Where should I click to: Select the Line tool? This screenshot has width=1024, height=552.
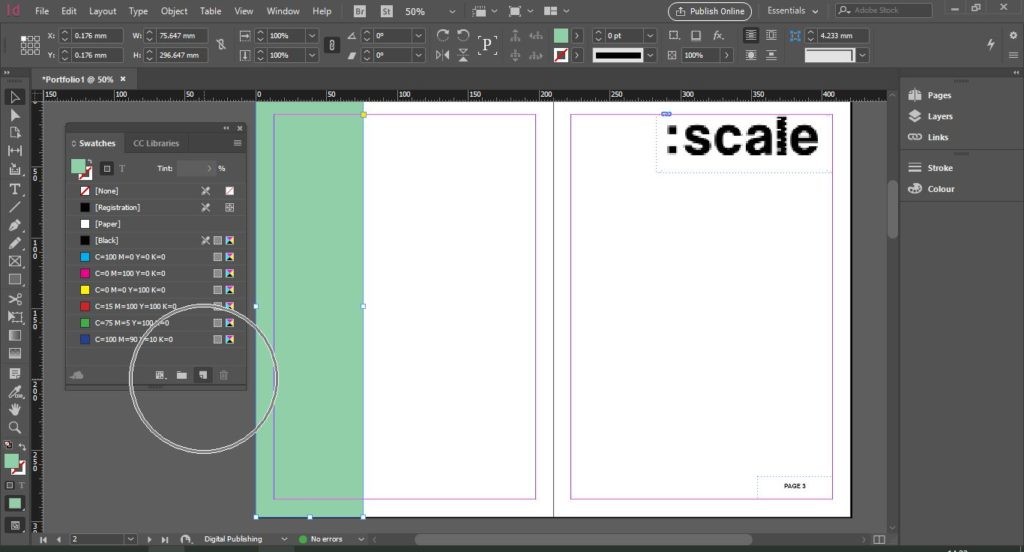[14, 207]
